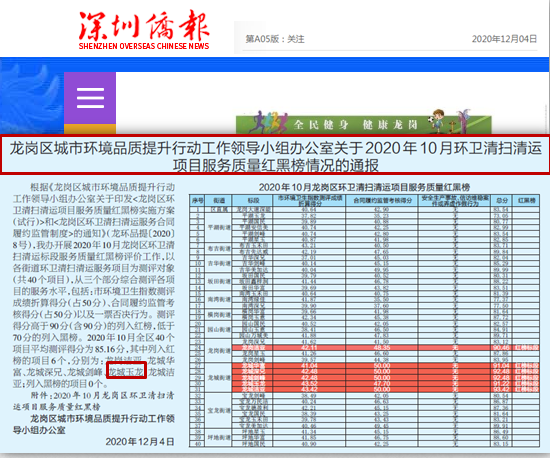
Task: Click the 坪地街道 cell in the table
Action: [x=219, y=437]
